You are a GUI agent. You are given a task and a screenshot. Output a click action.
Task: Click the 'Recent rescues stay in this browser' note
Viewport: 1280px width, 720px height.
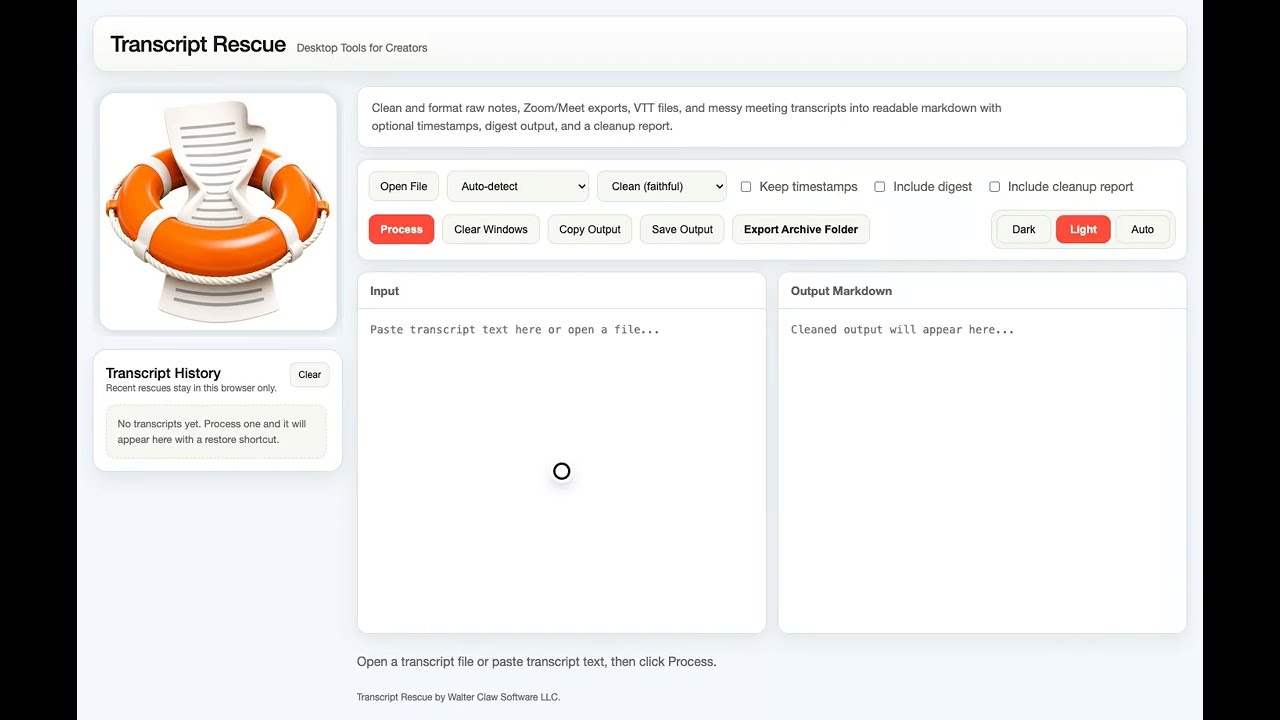pyautogui.click(x=191, y=388)
